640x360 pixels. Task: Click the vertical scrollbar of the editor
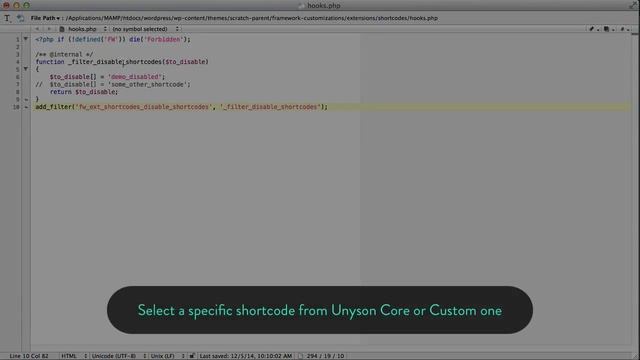635,192
